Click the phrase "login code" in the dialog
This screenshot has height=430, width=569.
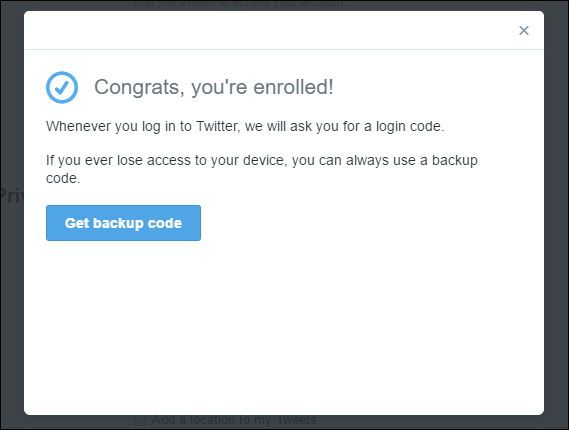[x=410, y=127]
